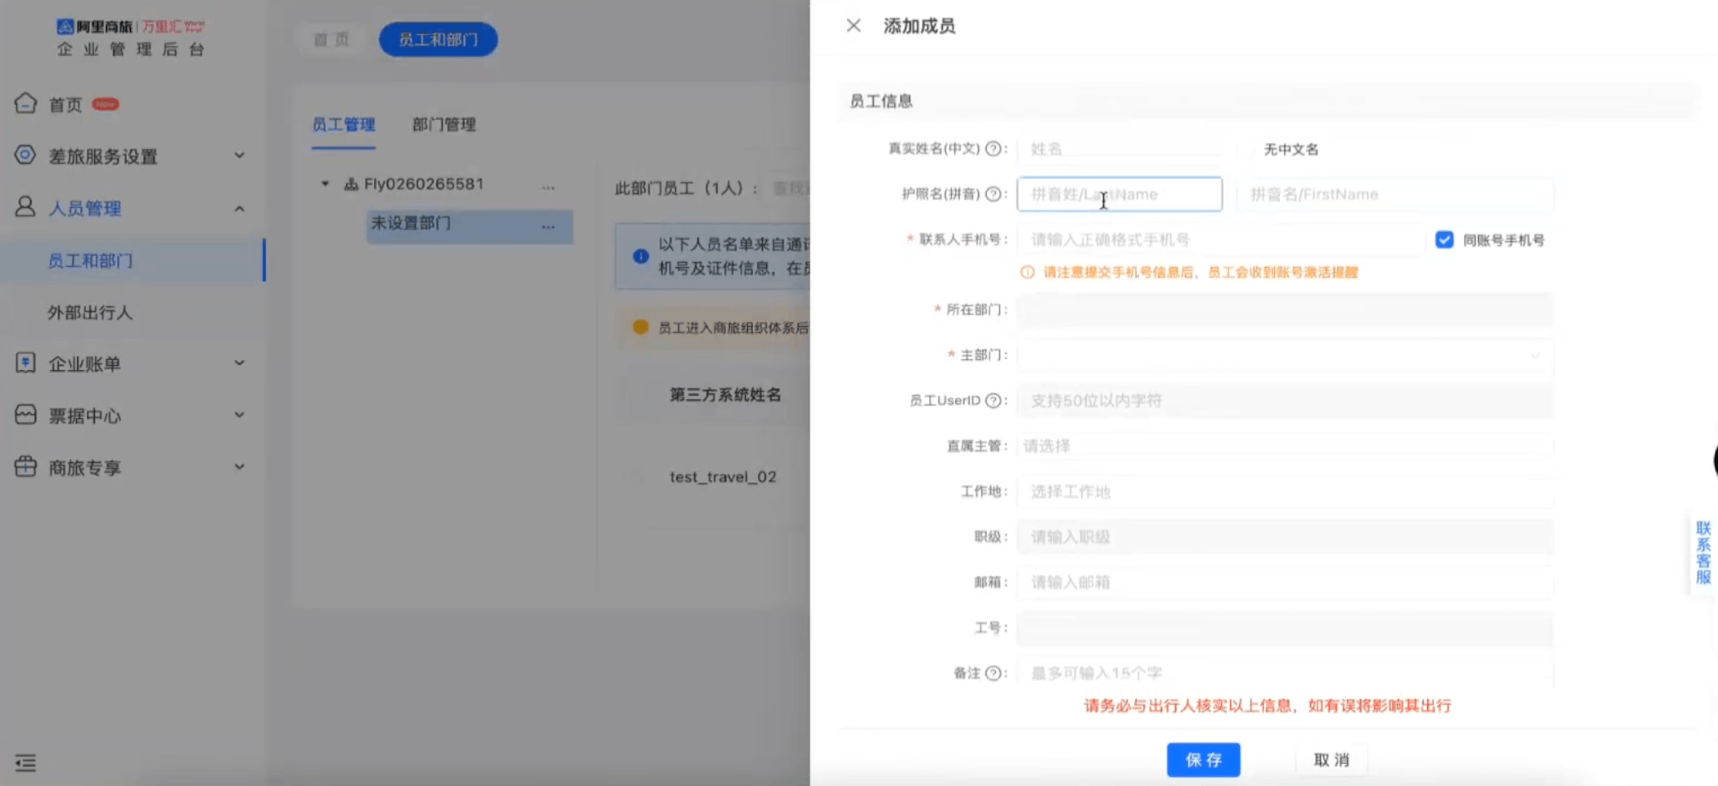Click the 保存 button
Viewport: 1718px width, 786px height.
pyautogui.click(x=1203, y=760)
